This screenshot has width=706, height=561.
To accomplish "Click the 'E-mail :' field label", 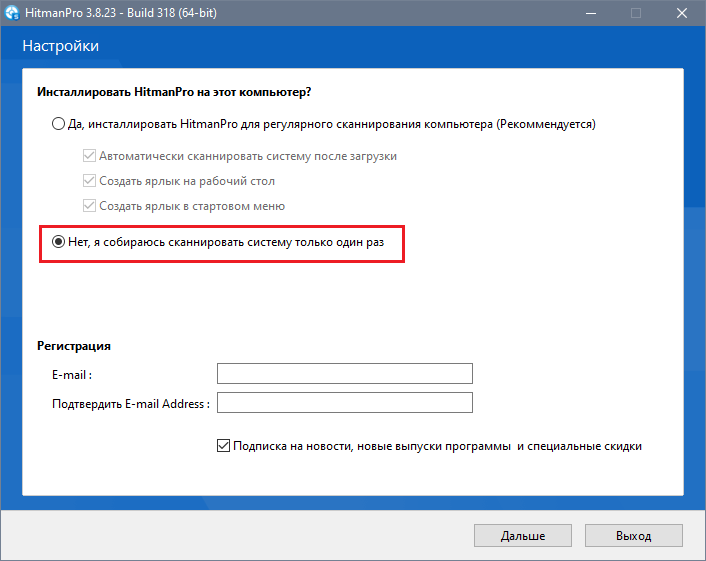I will pyautogui.click(x=72, y=375).
